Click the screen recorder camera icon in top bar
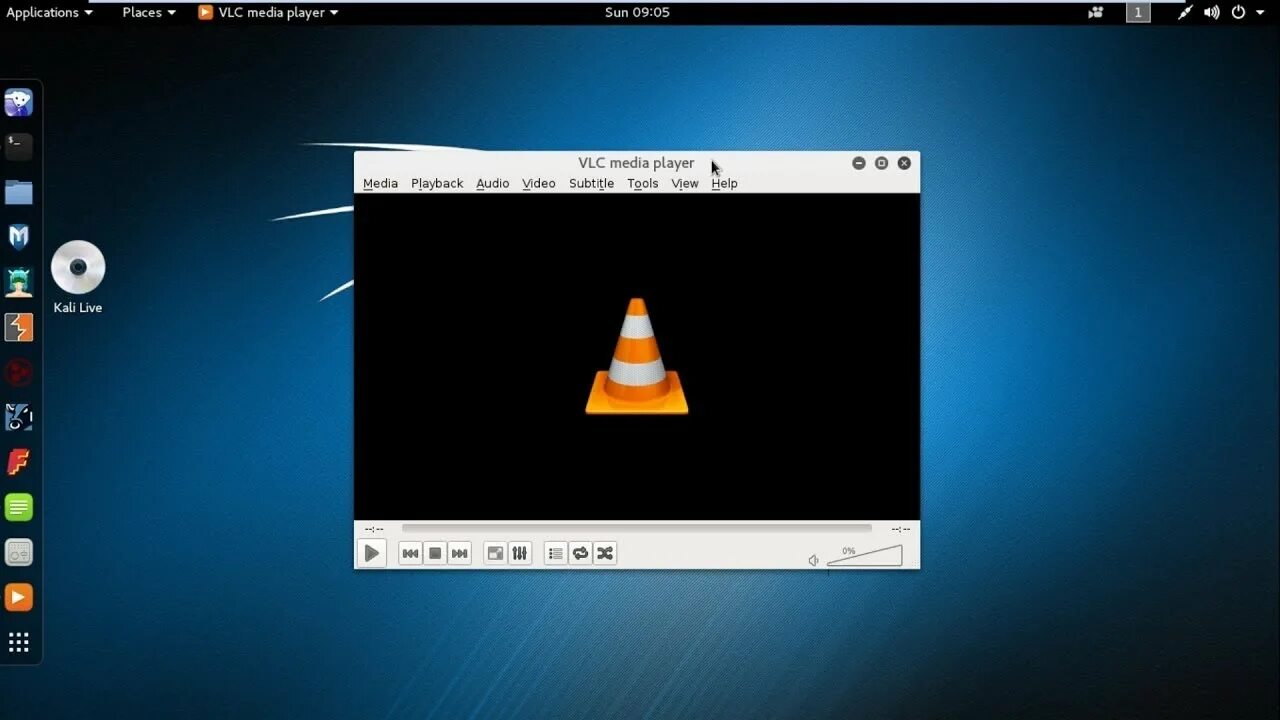 (x=1096, y=12)
